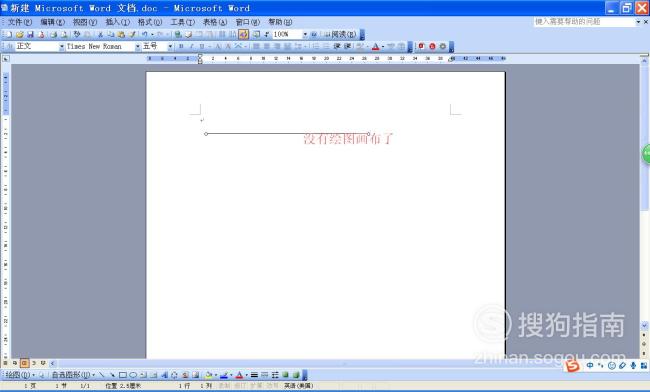The height and width of the screenshot is (392, 650).
Task: Open the 自选图形 AutoShapes menu
Action: click(x=73, y=375)
